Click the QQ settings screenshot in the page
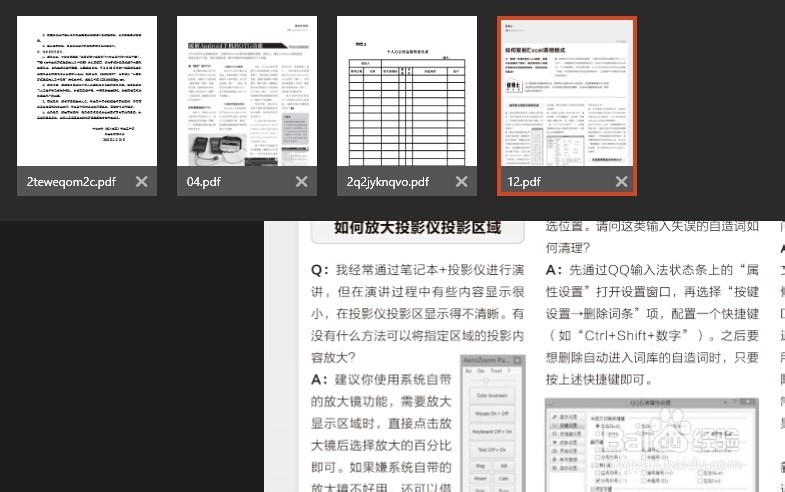Viewport: 785px width, 492px height. pos(652,445)
